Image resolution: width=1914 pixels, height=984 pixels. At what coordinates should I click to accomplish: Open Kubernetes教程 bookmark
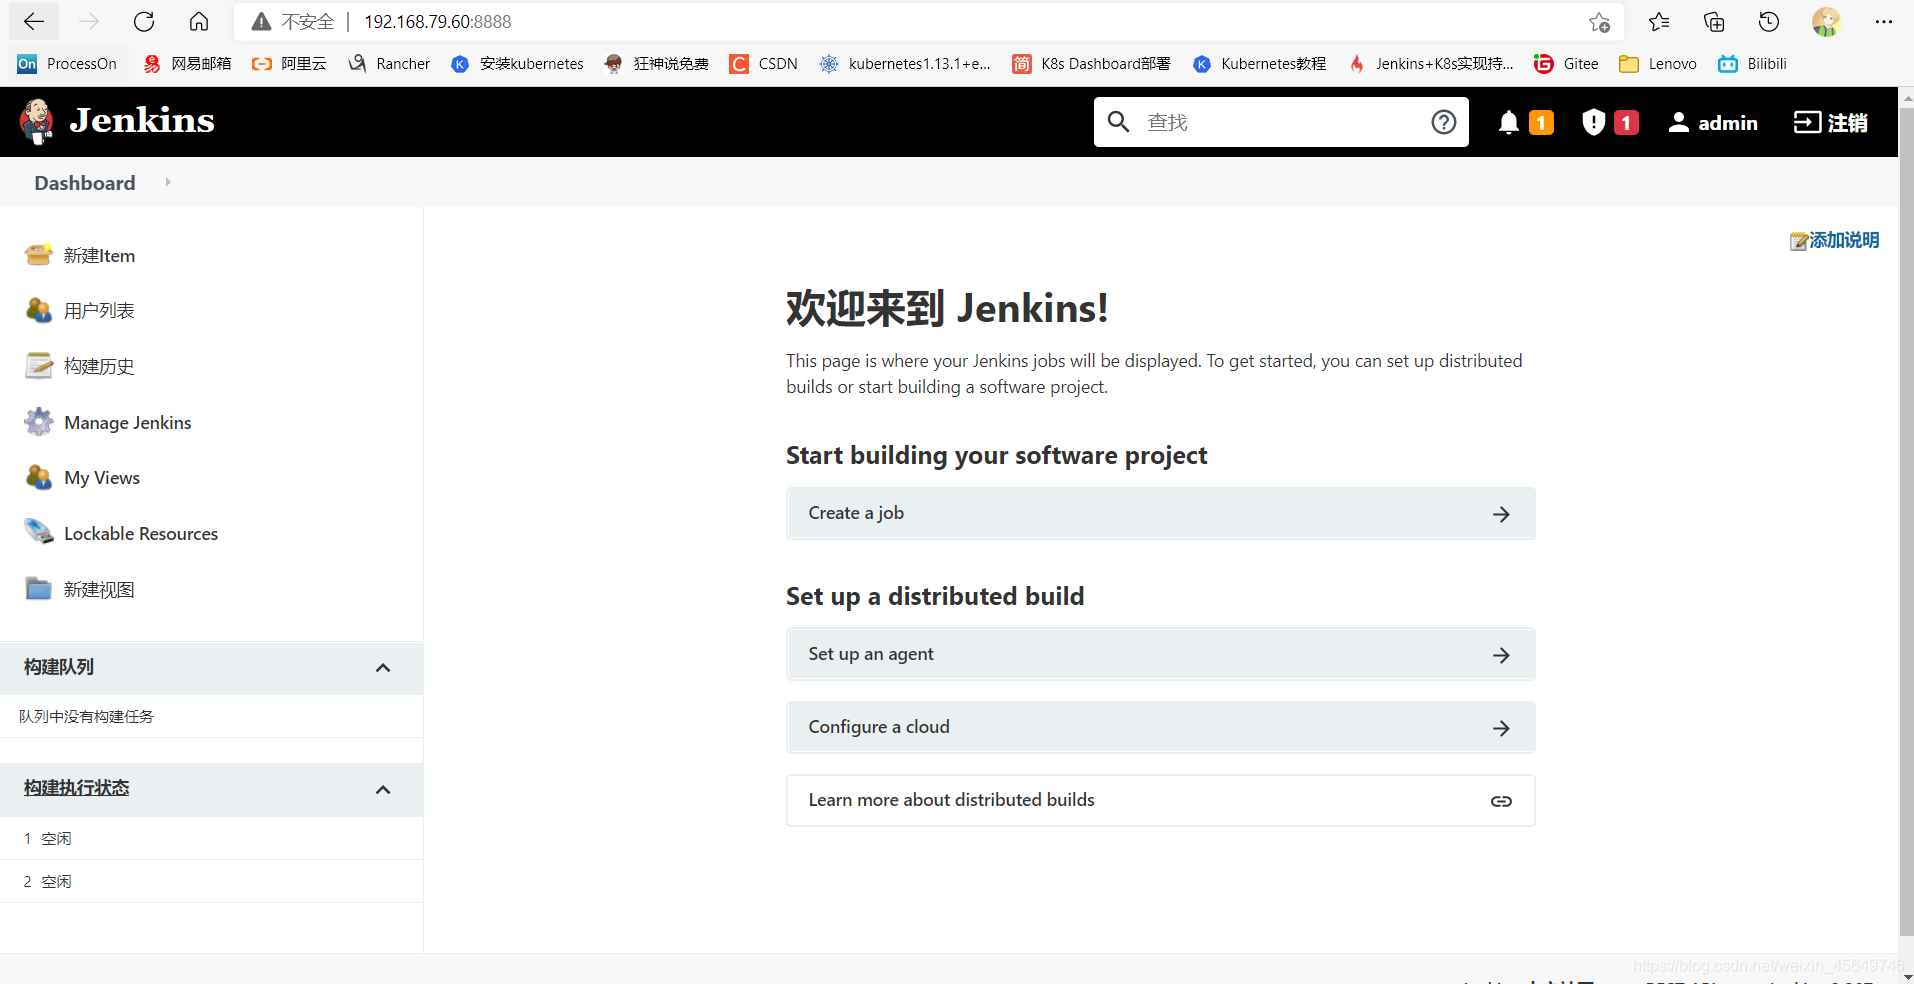tap(1260, 64)
